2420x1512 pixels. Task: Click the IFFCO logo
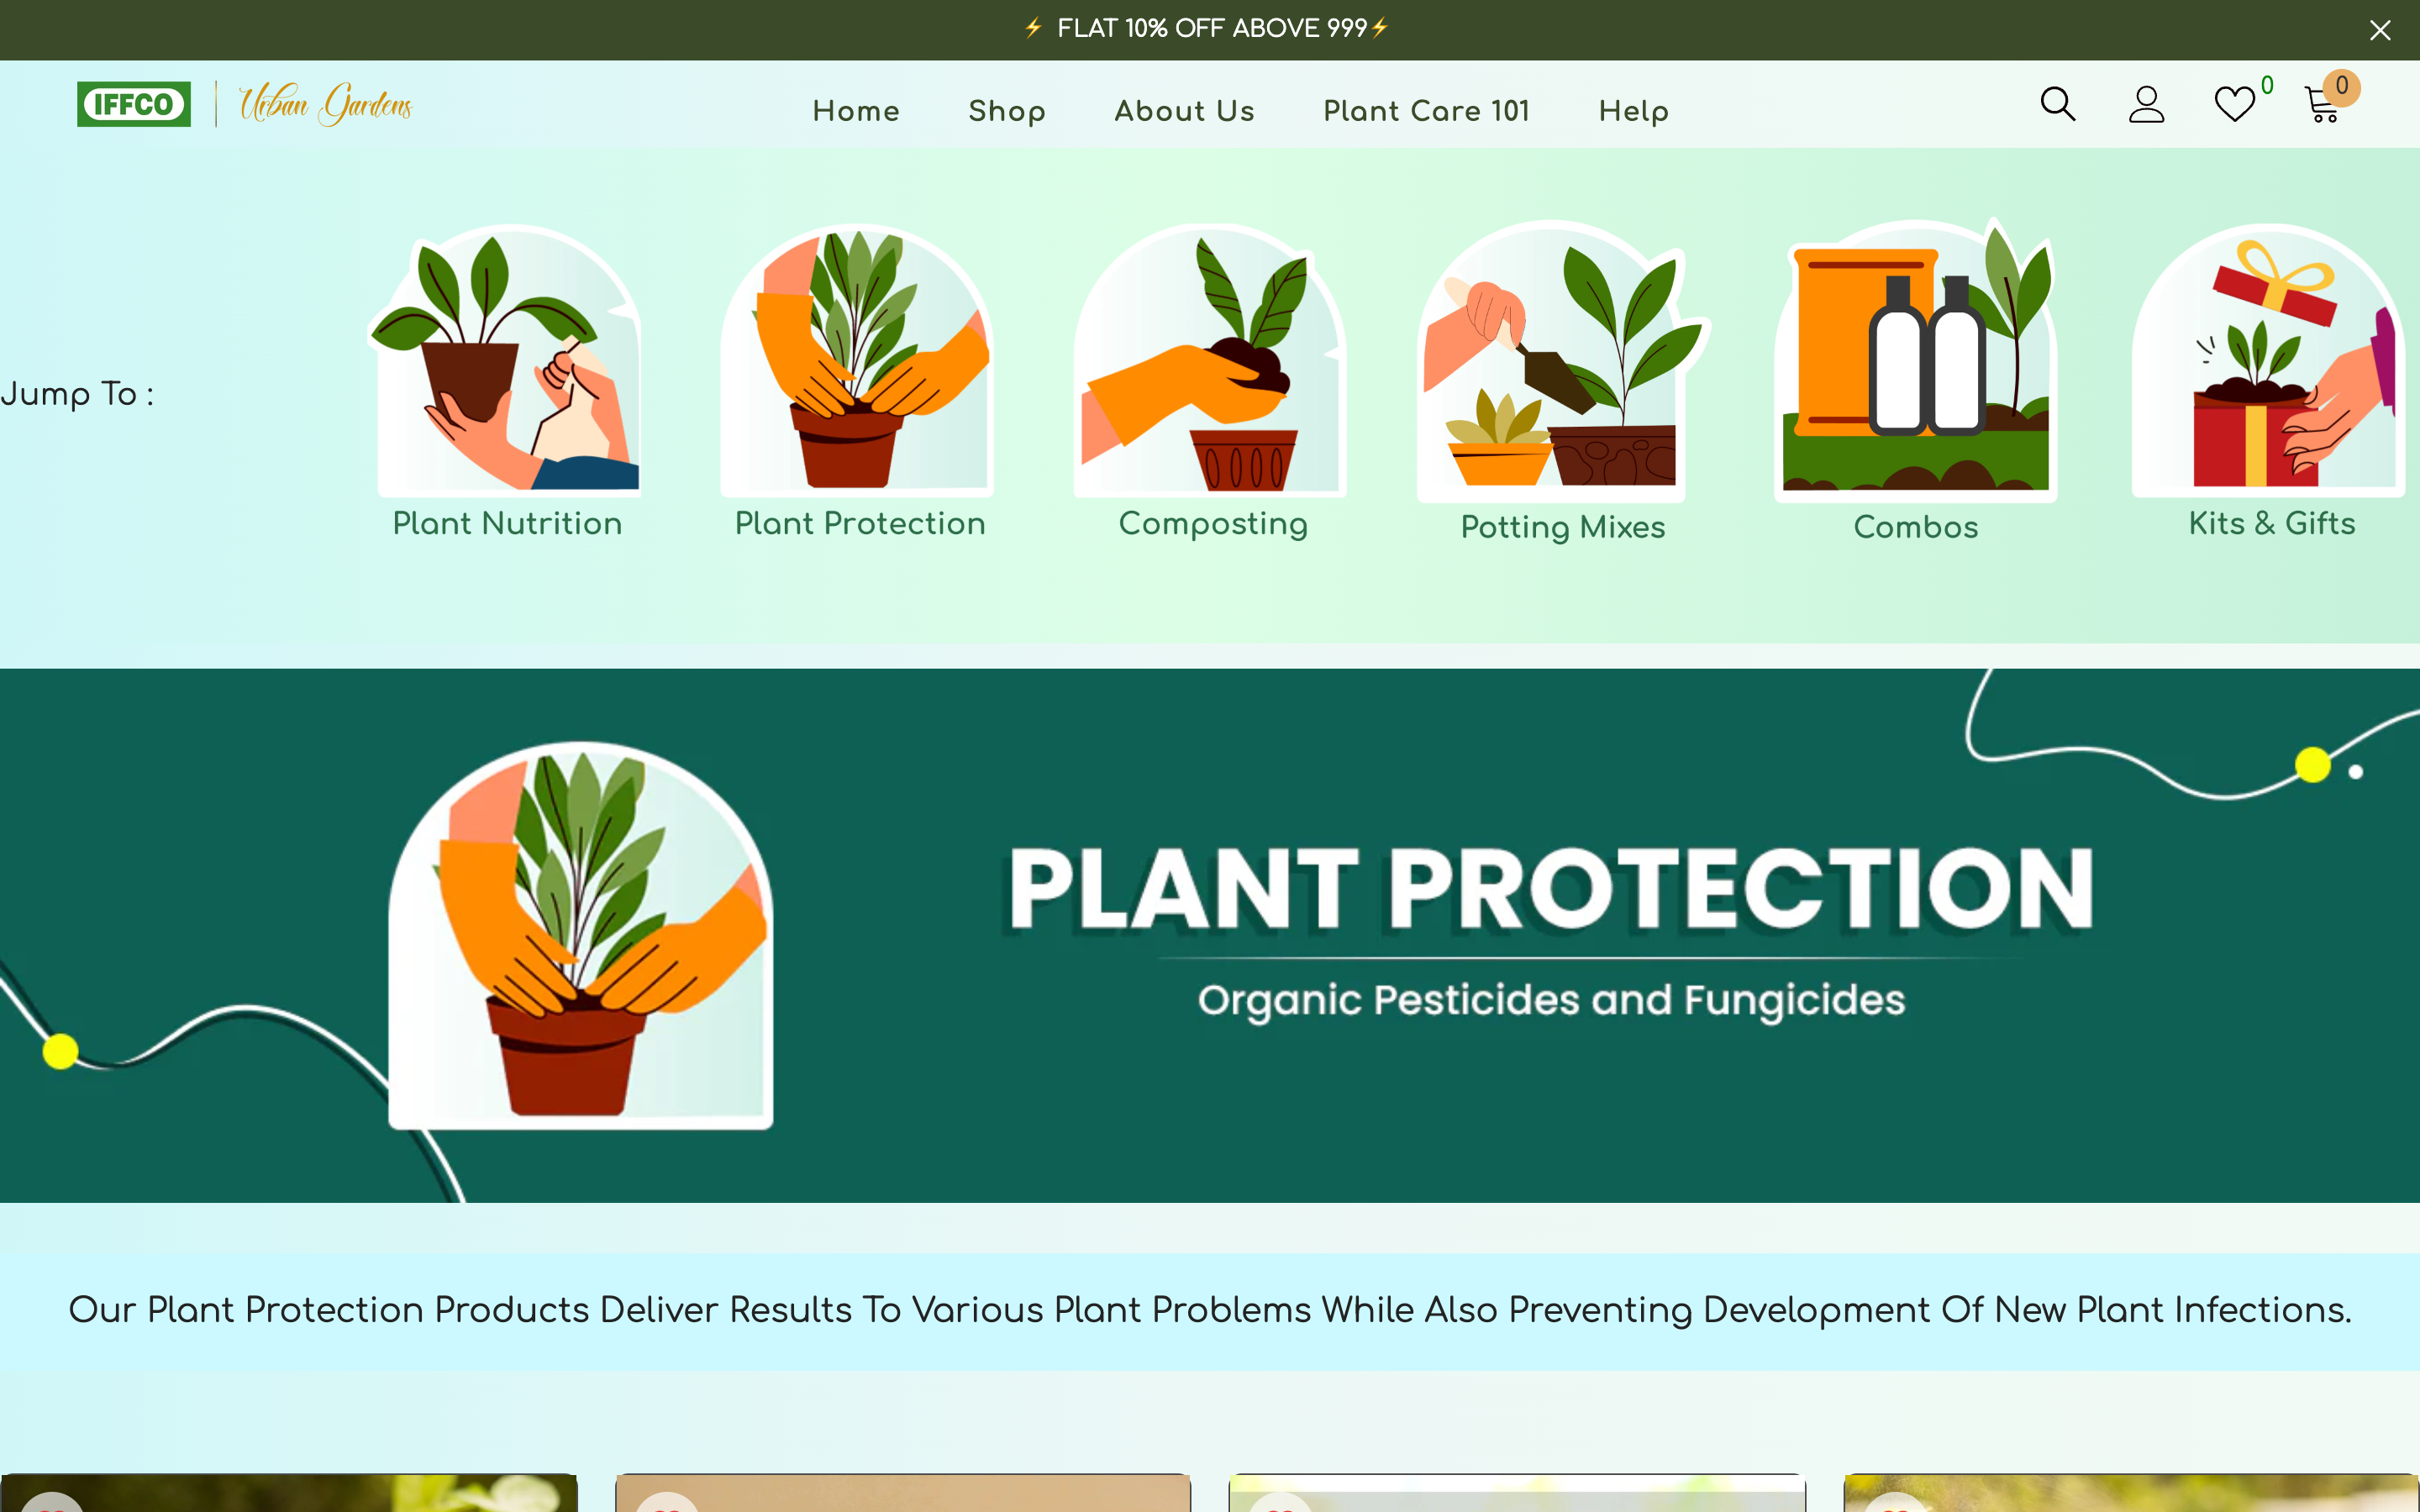click(x=134, y=103)
